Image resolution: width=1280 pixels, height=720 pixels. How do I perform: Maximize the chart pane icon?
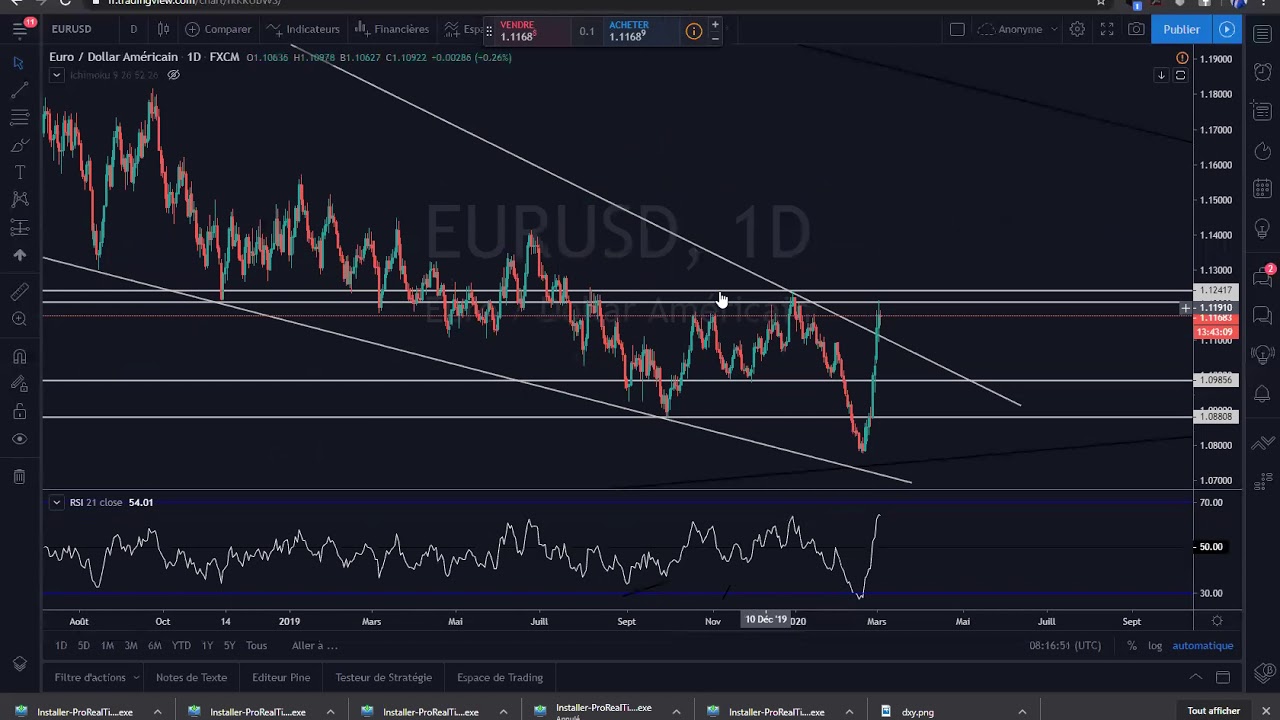(1180, 75)
